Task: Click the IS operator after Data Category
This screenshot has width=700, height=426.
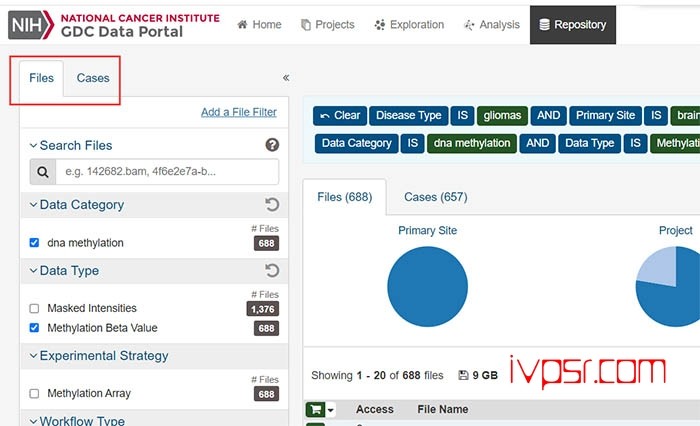Action: 412,143
